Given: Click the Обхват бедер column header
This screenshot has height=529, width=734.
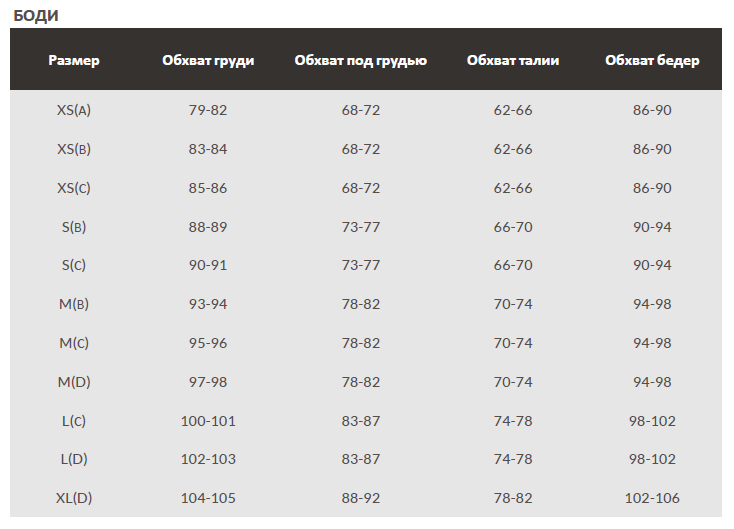Looking at the screenshot, I should click(x=652, y=60).
